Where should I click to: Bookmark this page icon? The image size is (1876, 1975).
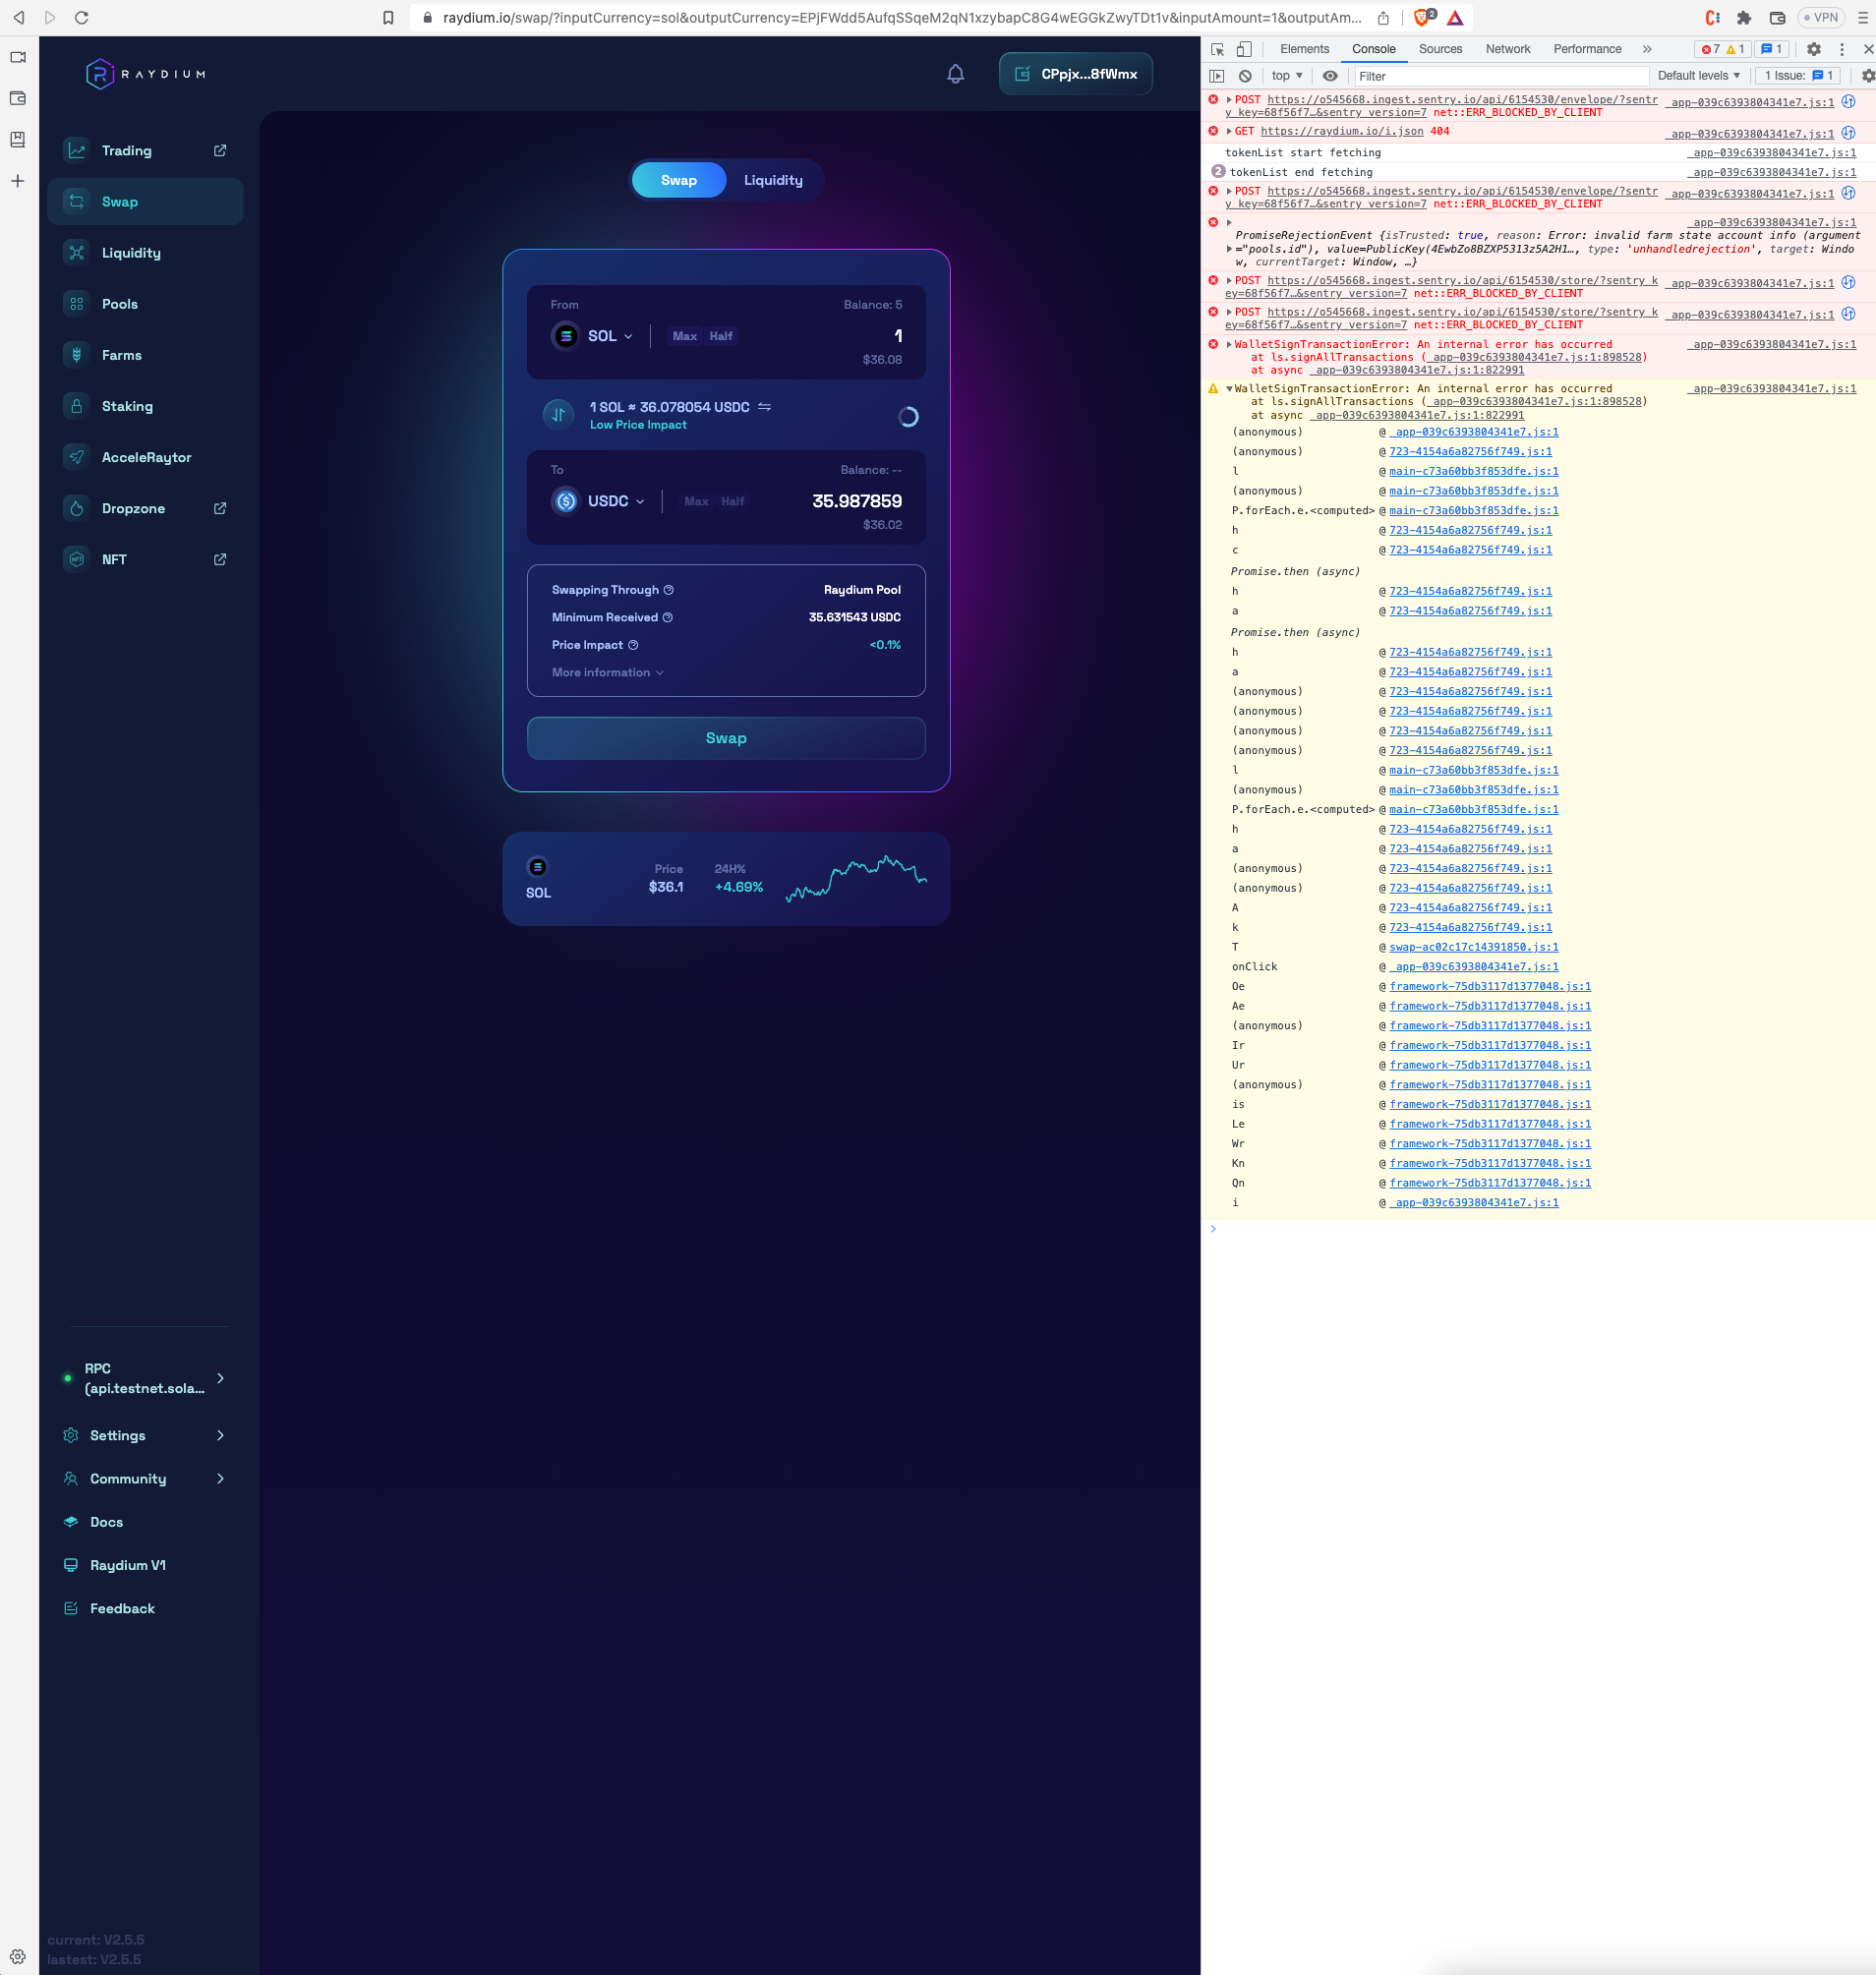tap(388, 17)
